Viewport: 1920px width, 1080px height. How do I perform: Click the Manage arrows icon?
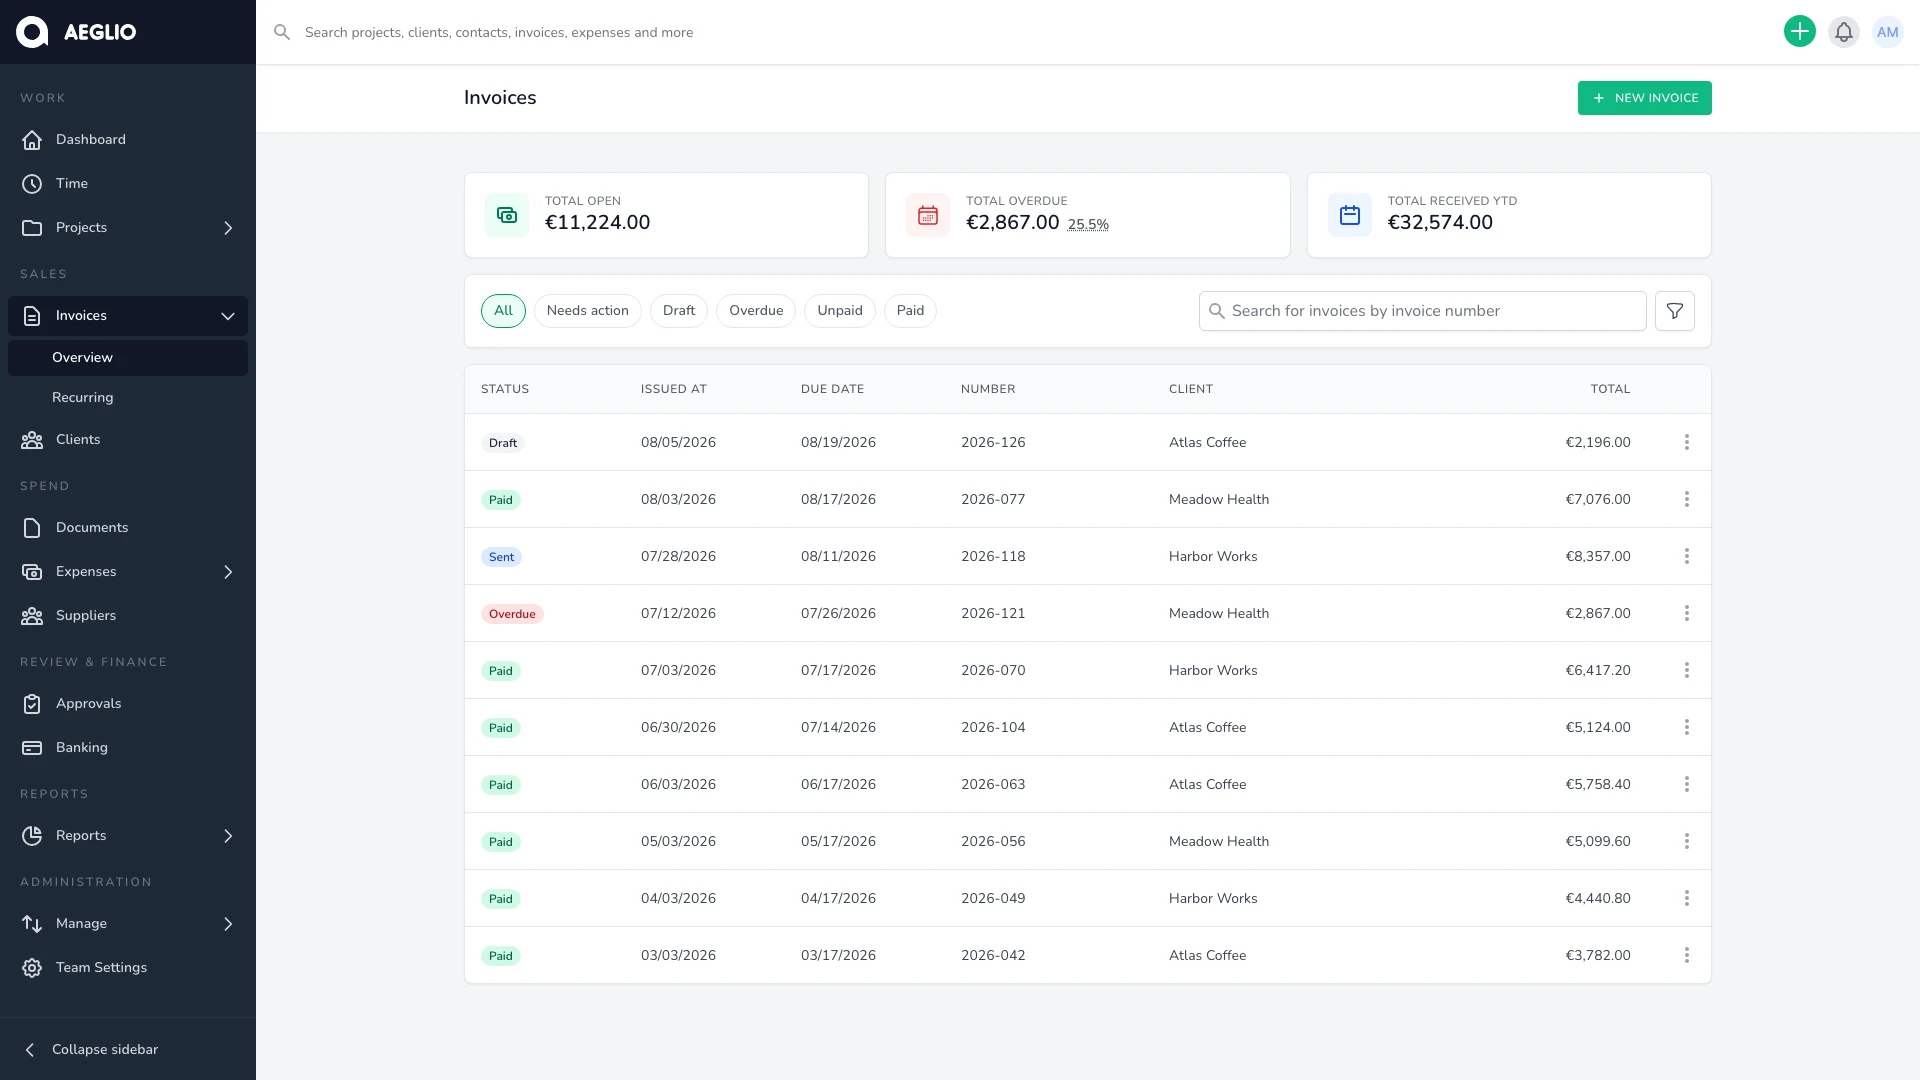point(32,924)
